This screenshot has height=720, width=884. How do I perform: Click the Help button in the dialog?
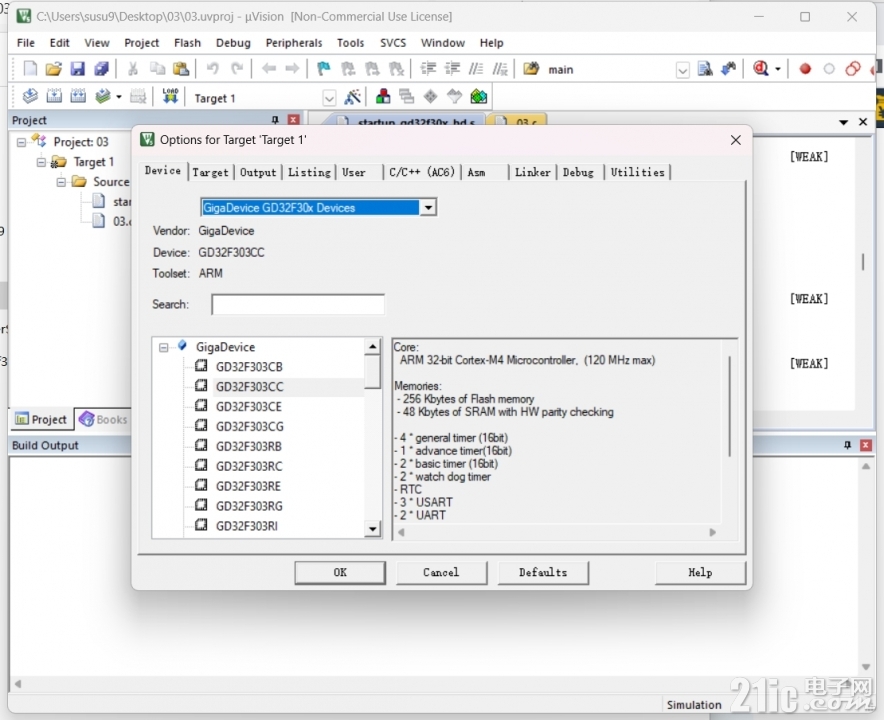click(700, 572)
